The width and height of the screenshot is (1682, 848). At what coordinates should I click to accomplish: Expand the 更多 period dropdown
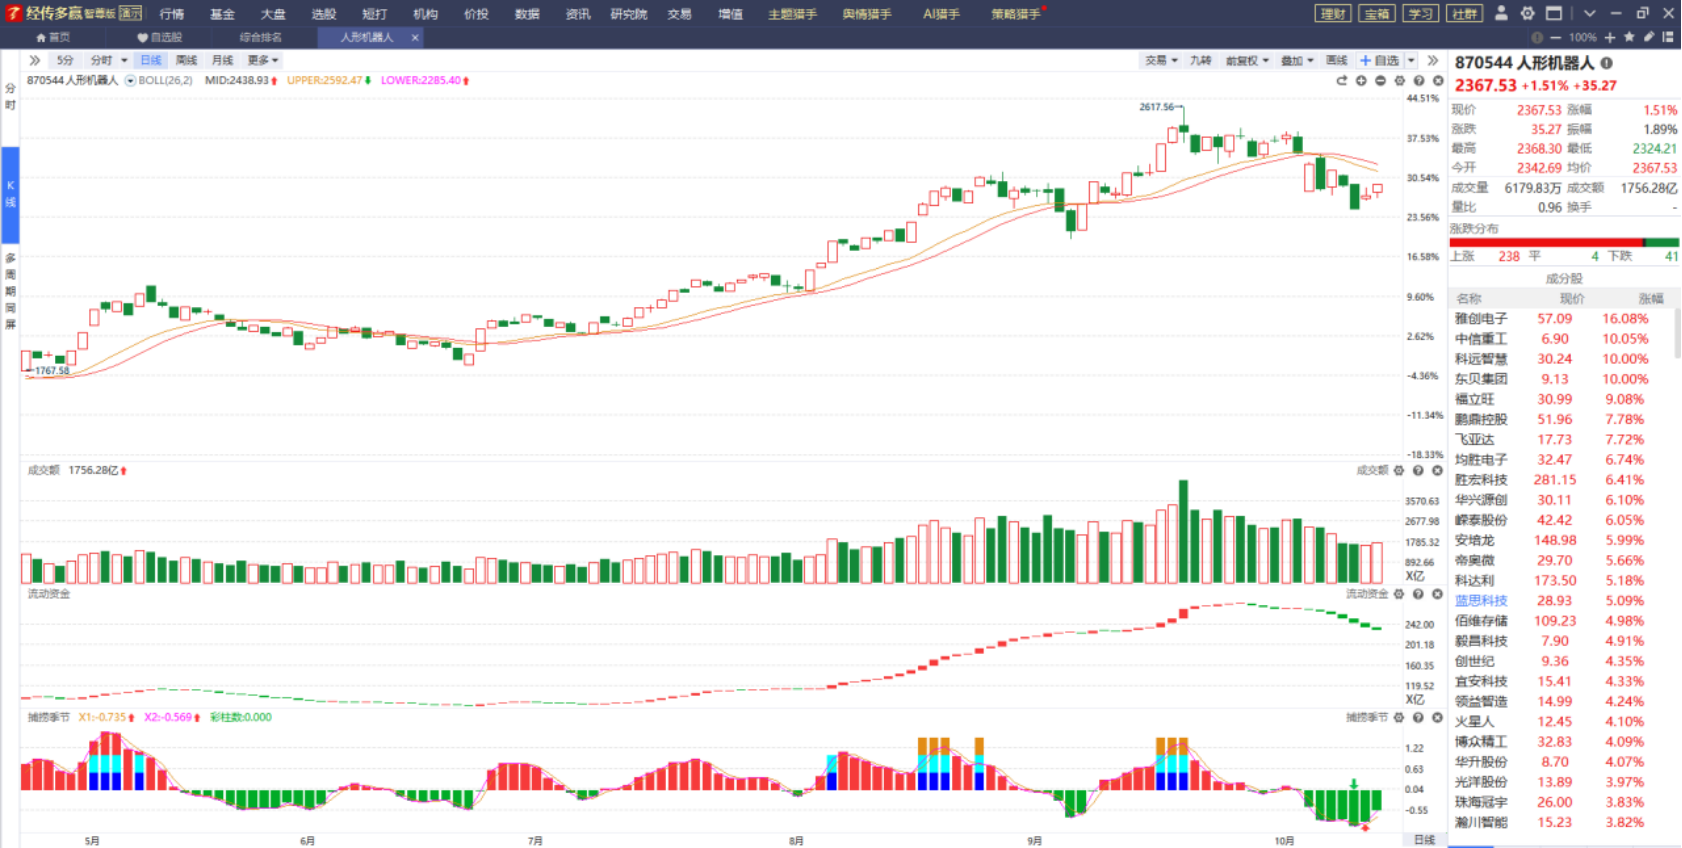(262, 60)
